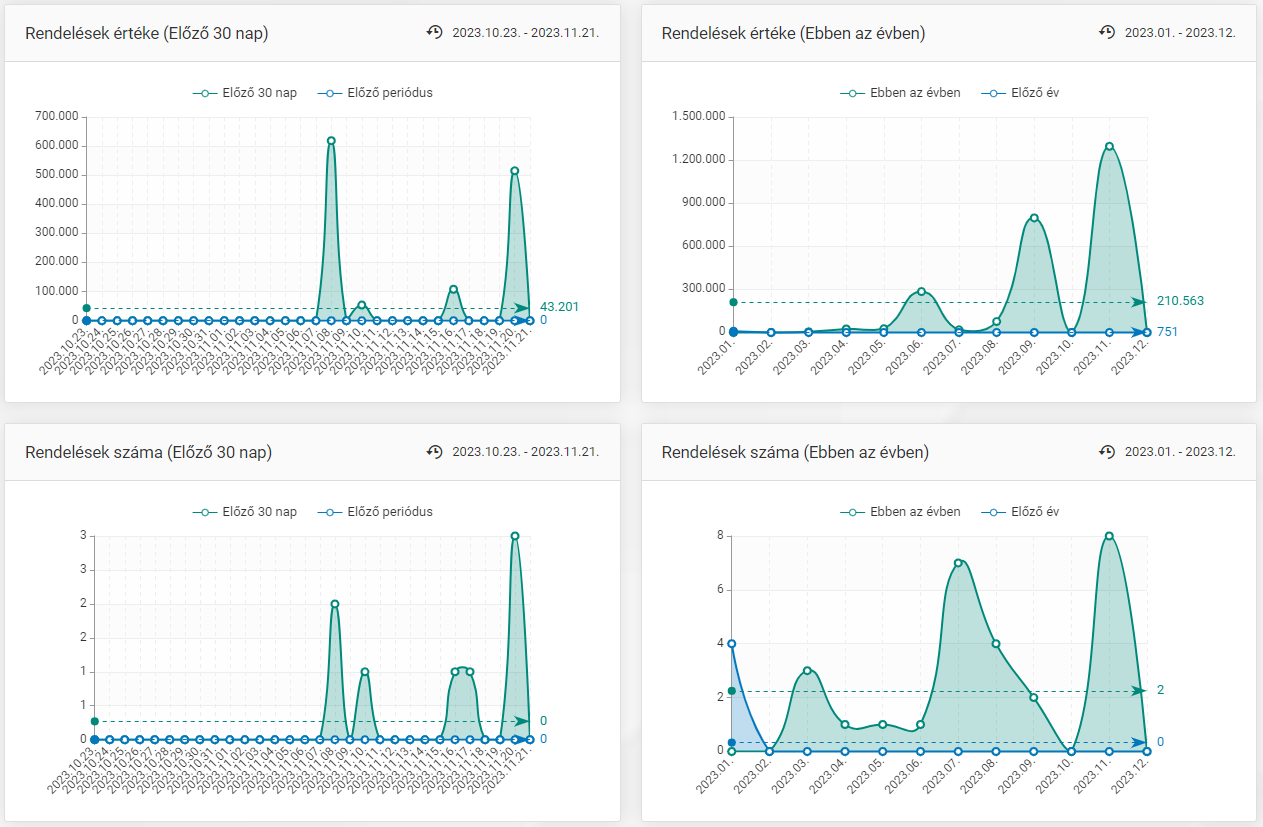Click history icon in Rendelések száma 30 nap panel

tap(434, 452)
